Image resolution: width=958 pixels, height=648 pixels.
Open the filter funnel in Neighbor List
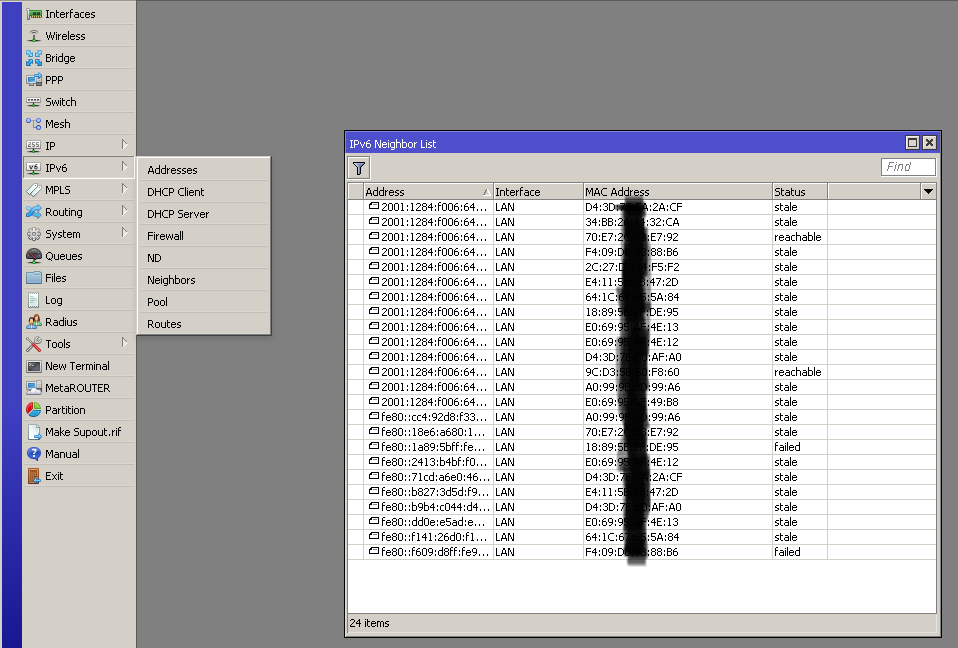pyautogui.click(x=359, y=167)
